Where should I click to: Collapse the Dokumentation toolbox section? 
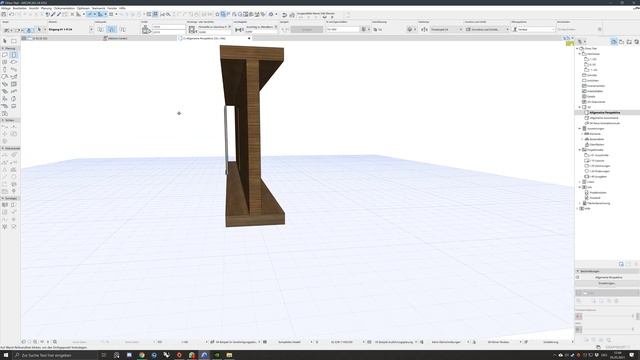(x=3, y=148)
